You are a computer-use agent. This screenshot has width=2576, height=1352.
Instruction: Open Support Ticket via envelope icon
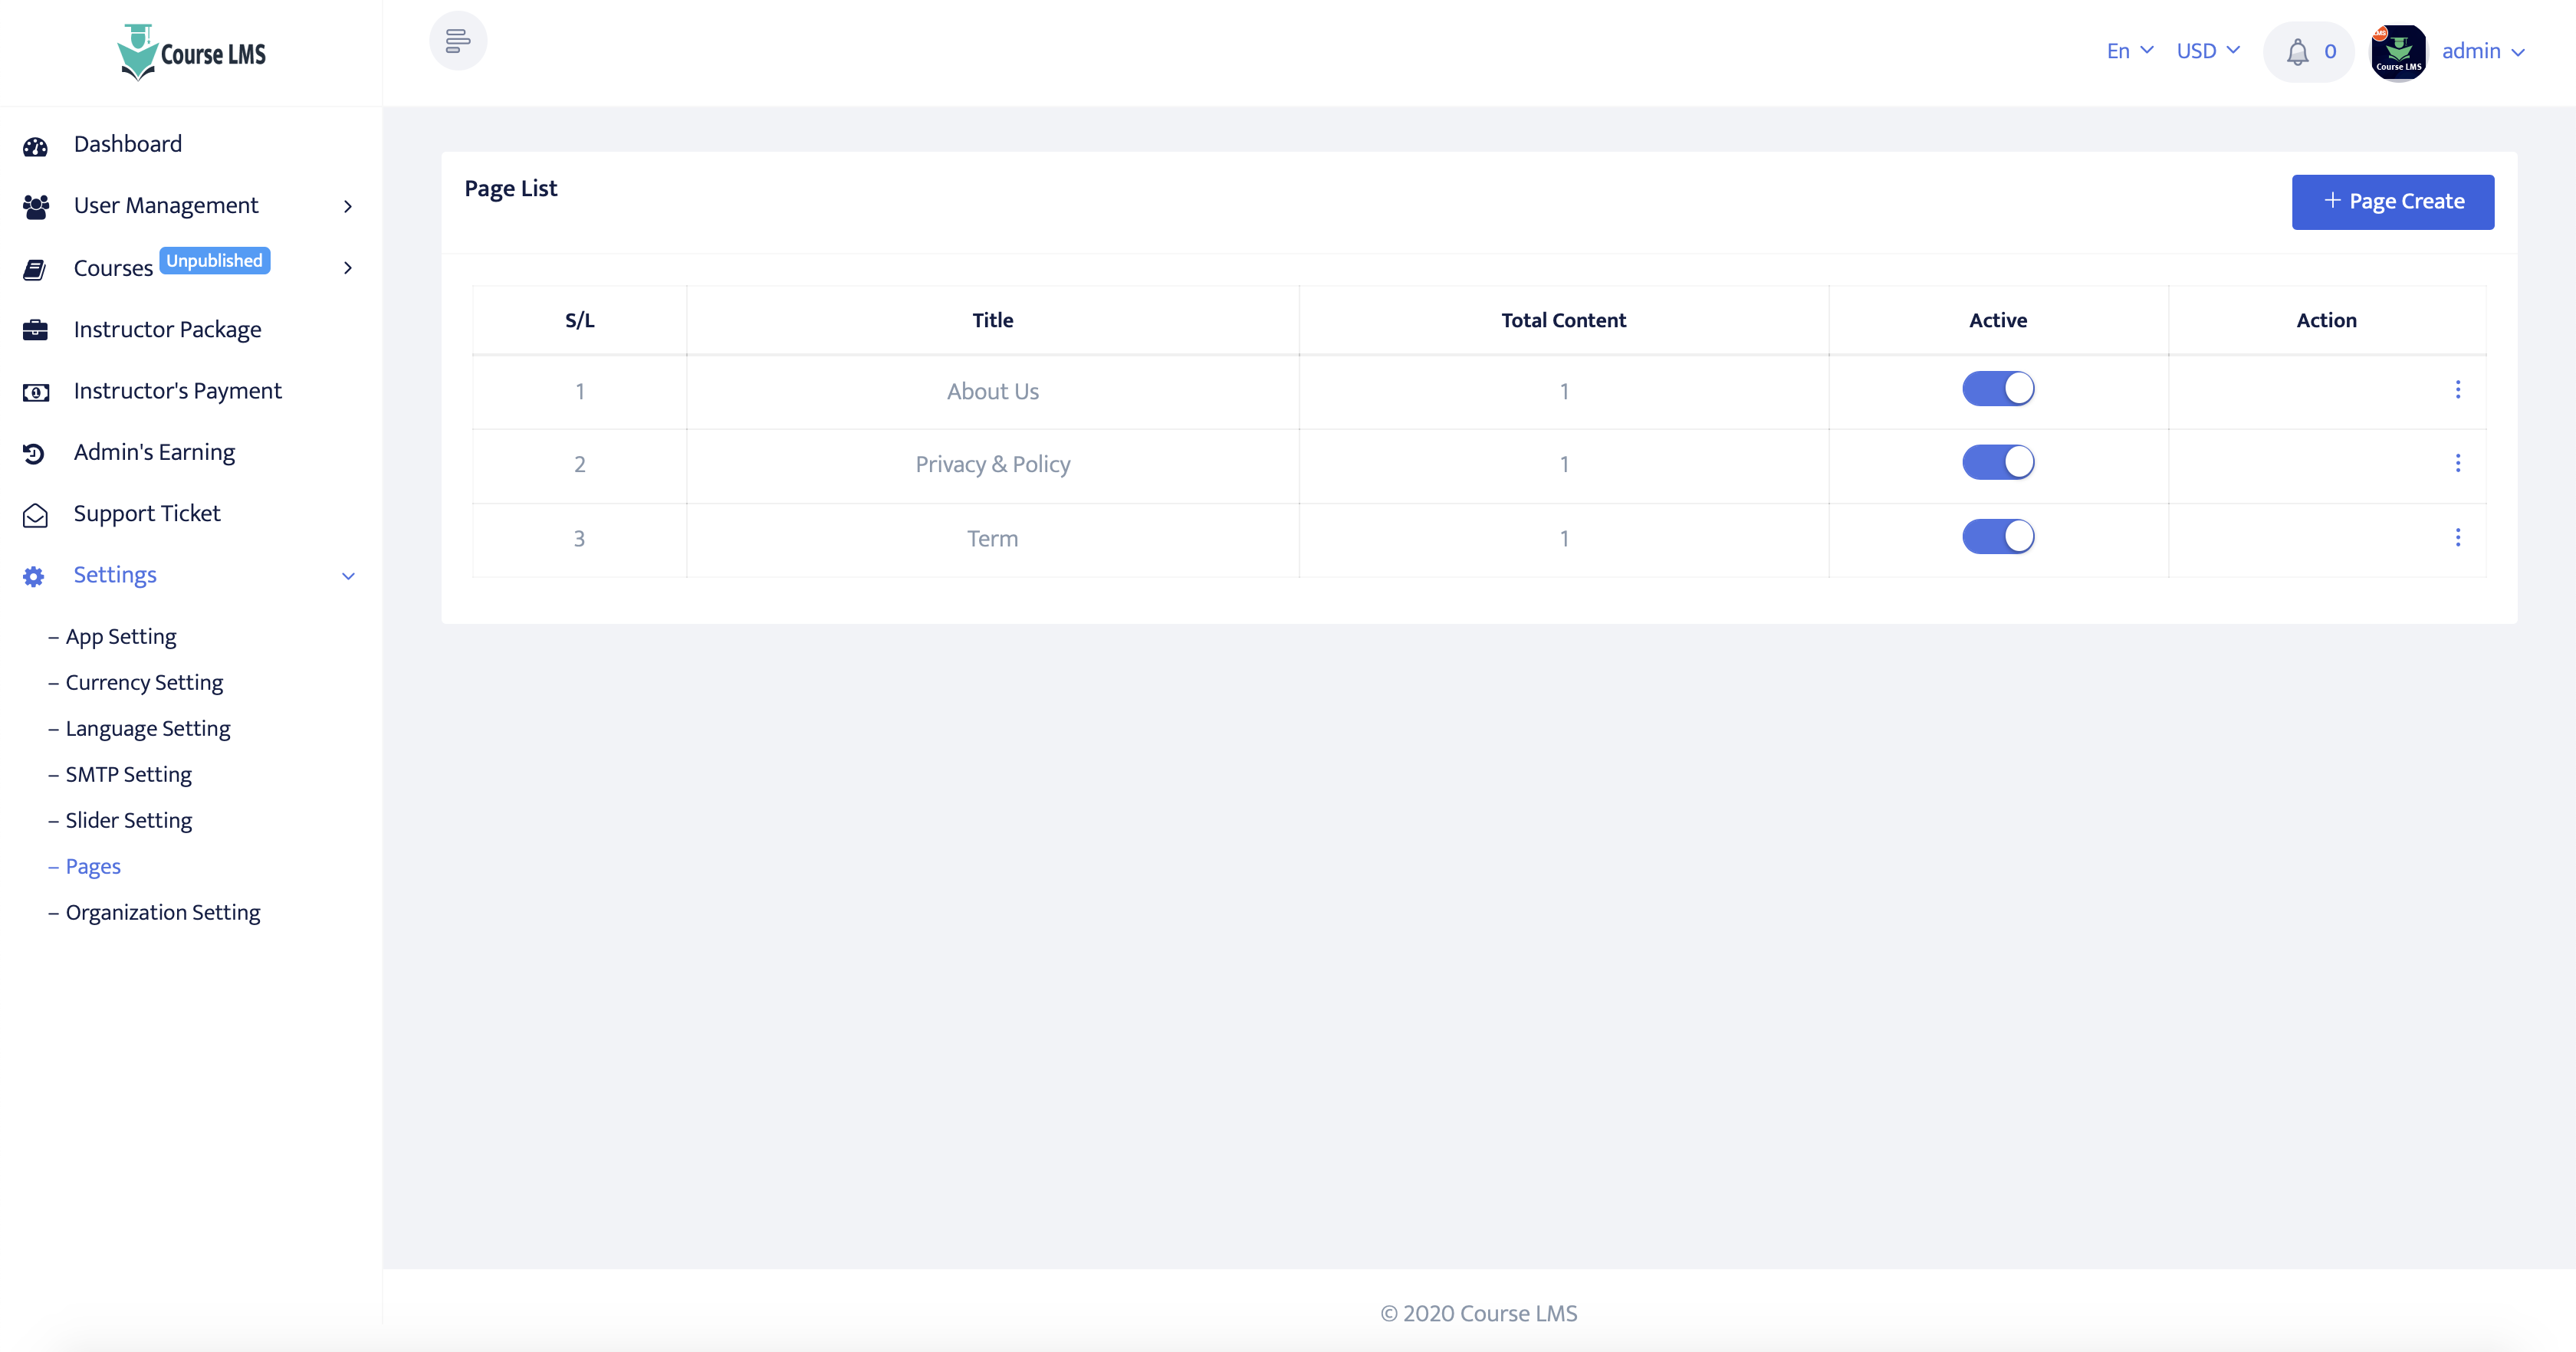[36, 514]
